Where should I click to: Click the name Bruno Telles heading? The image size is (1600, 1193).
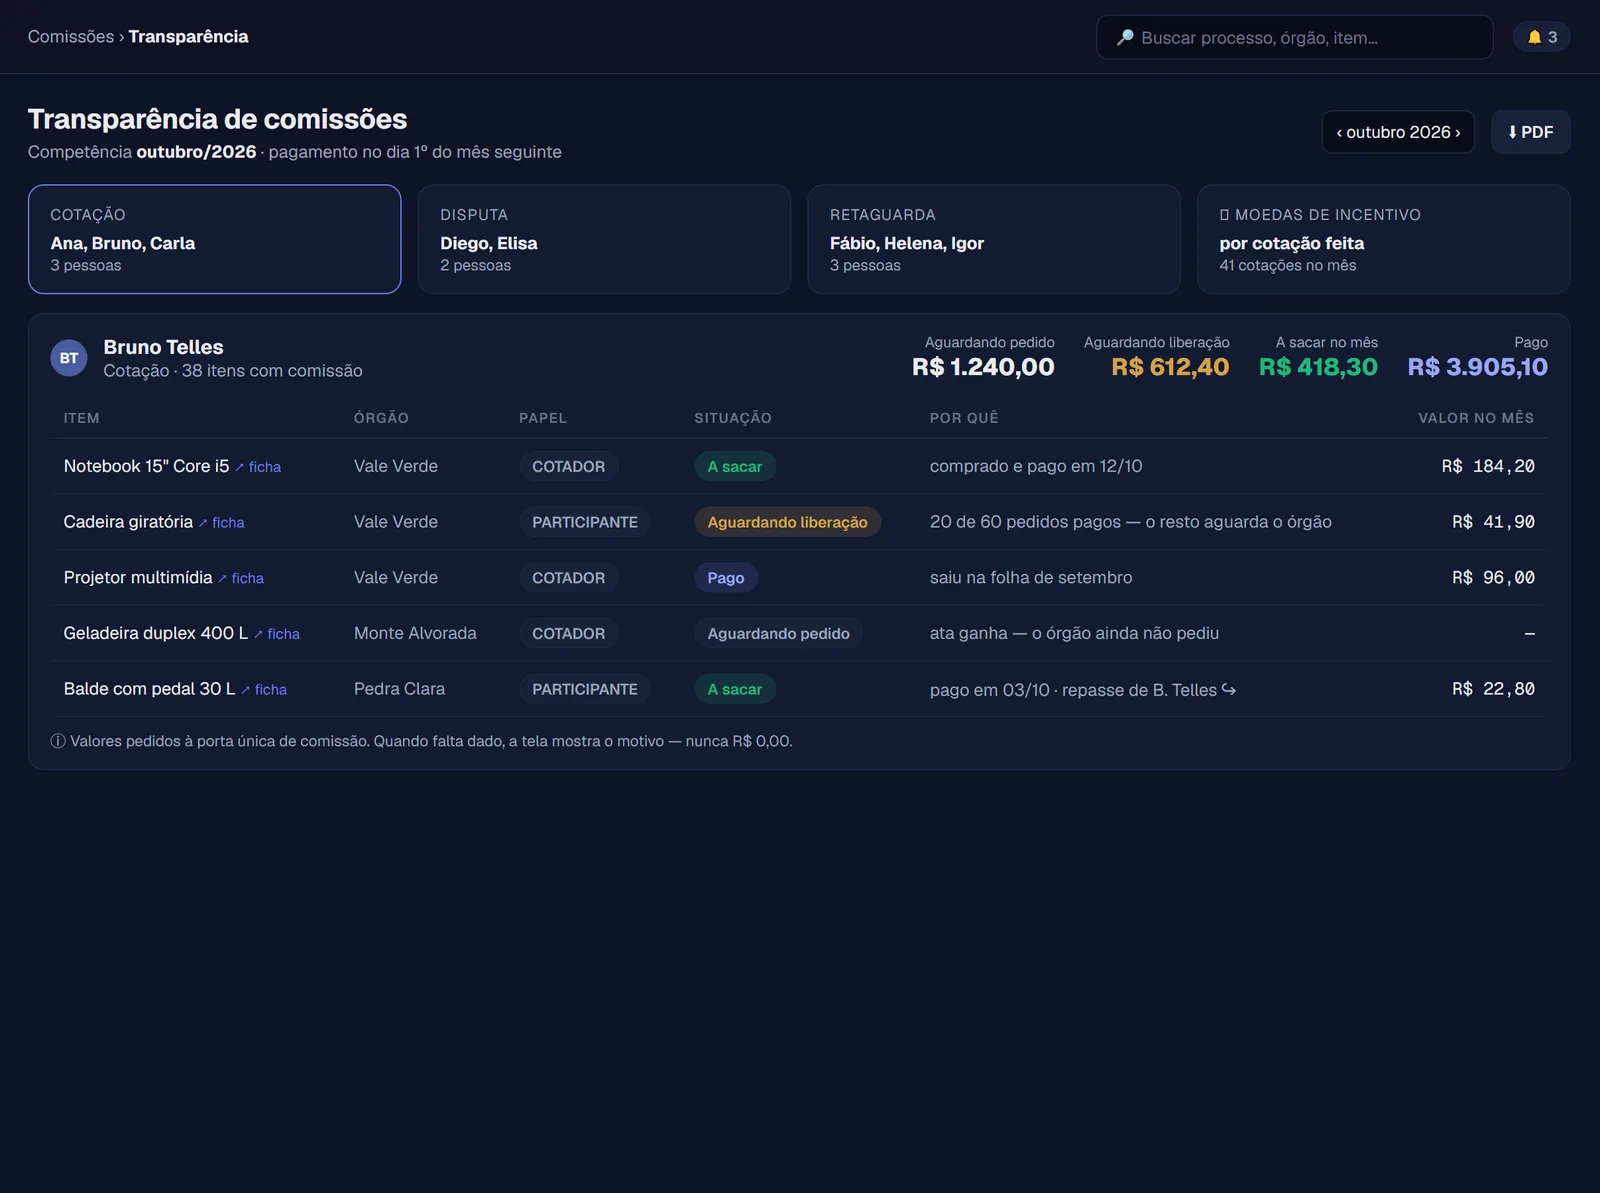pos(164,347)
